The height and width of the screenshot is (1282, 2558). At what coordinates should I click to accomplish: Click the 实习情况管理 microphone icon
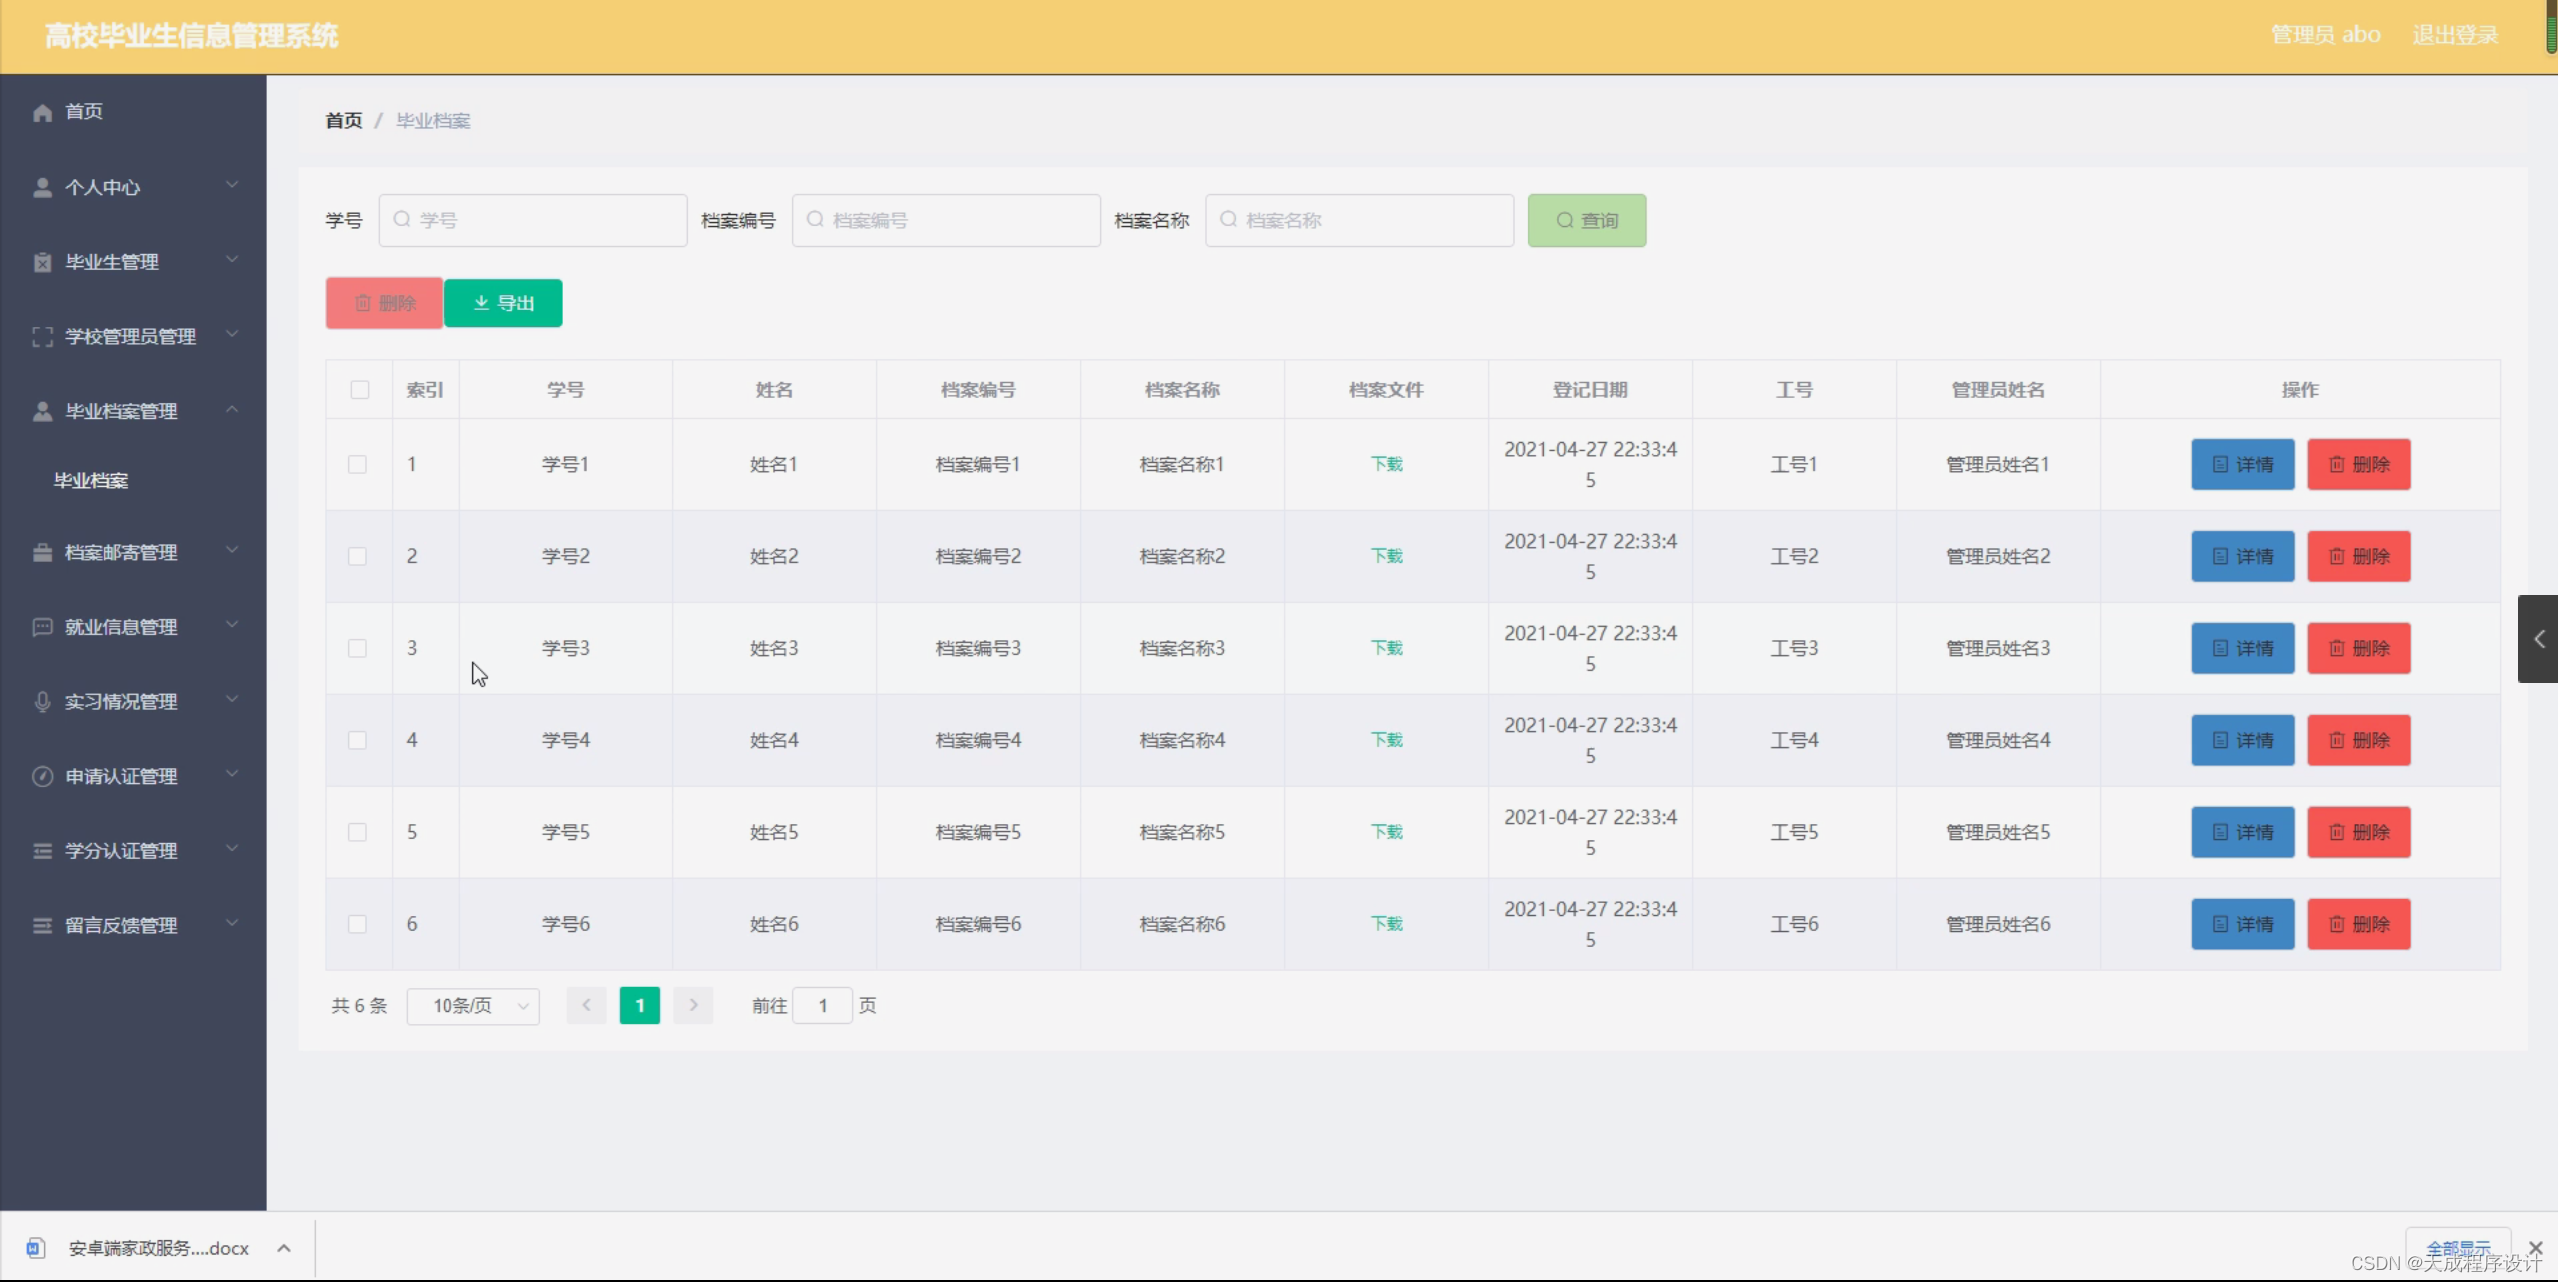42,702
